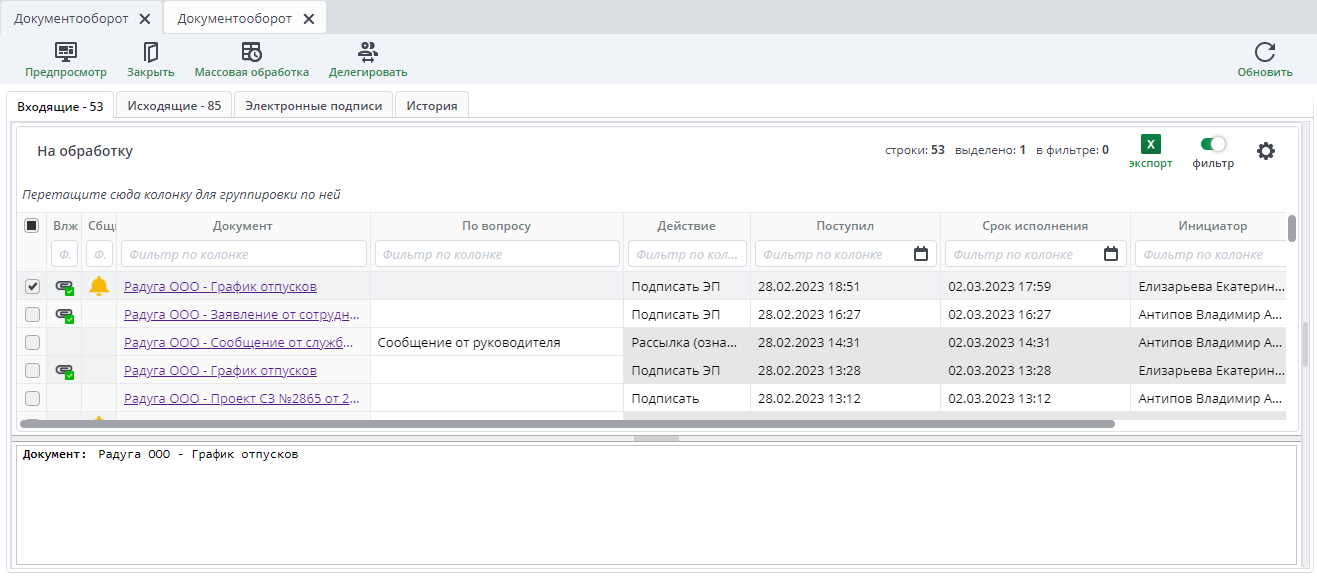Sort by Документ column header
The image size is (1317, 576).
click(243, 226)
